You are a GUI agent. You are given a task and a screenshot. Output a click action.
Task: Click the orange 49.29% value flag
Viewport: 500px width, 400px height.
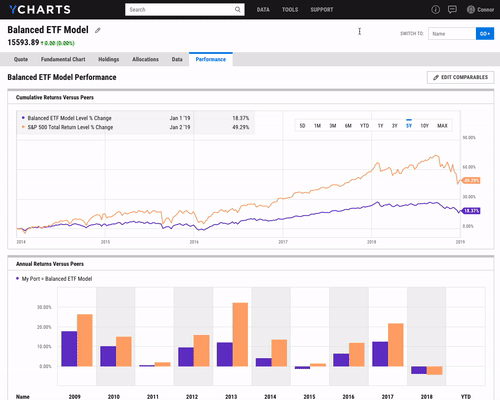click(470, 180)
